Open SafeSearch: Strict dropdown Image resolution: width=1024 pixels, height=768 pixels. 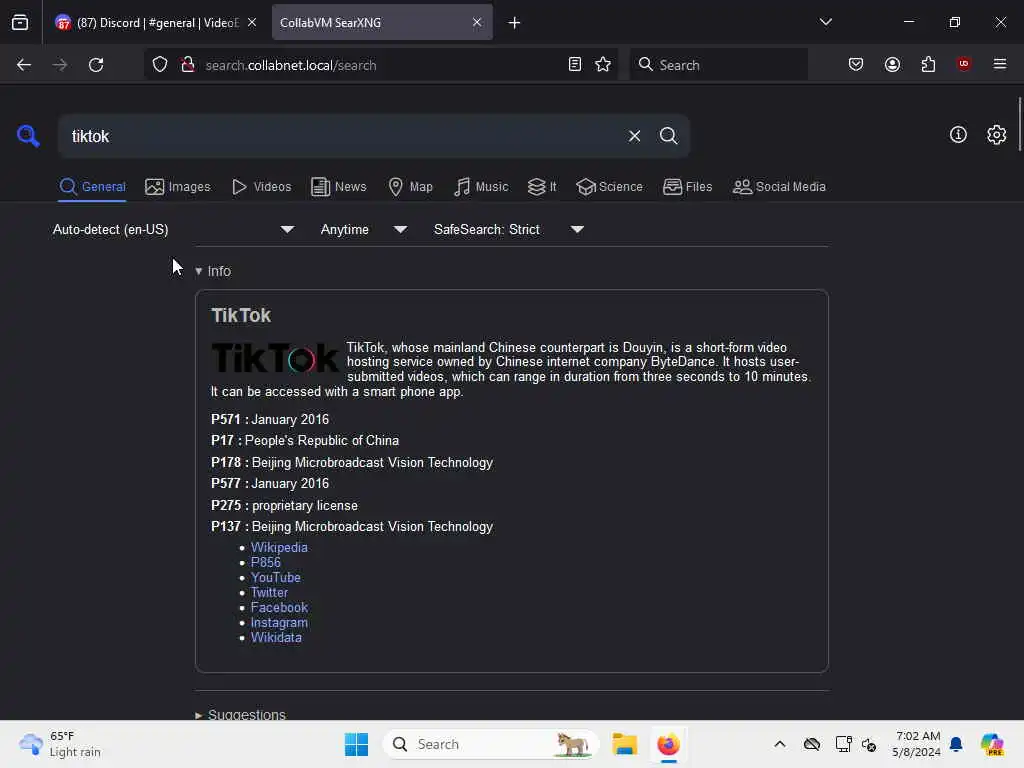point(508,229)
